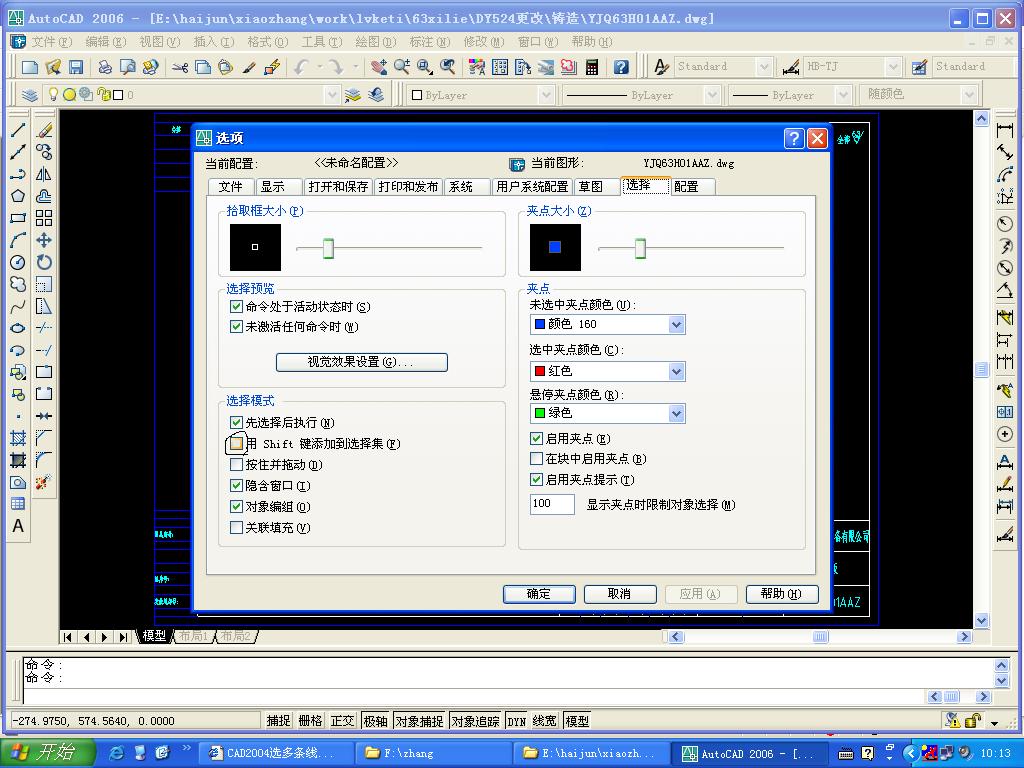Expand the layer control dropdown
Screen dimensions: 1024x768
pyautogui.click(x=332, y=95)
